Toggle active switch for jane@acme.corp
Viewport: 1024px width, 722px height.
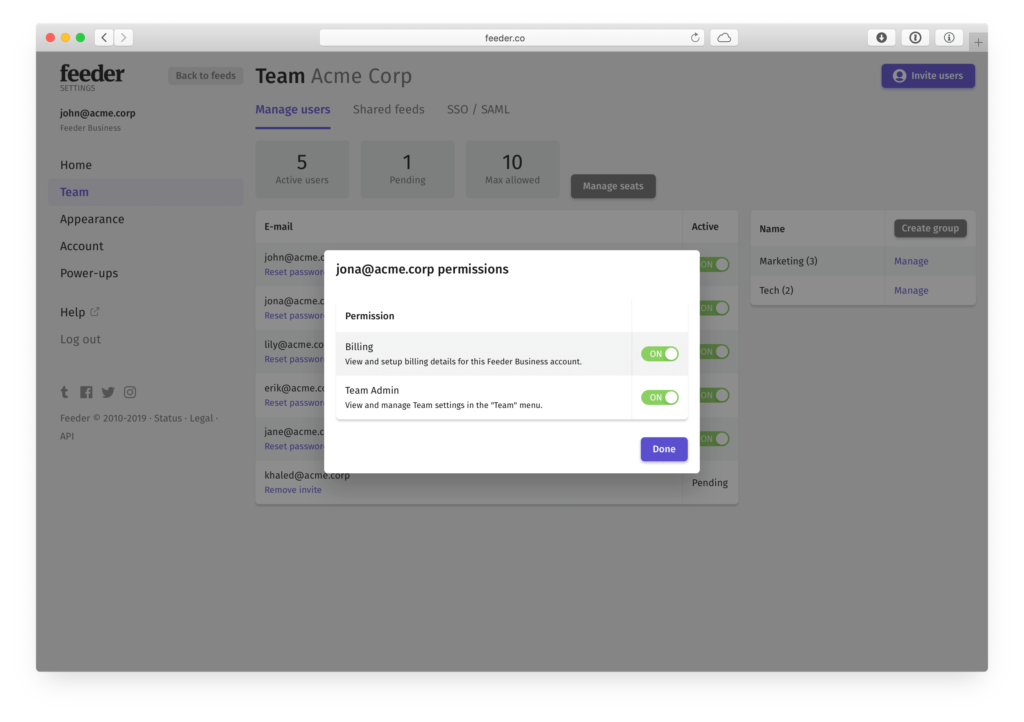(714, 439)
